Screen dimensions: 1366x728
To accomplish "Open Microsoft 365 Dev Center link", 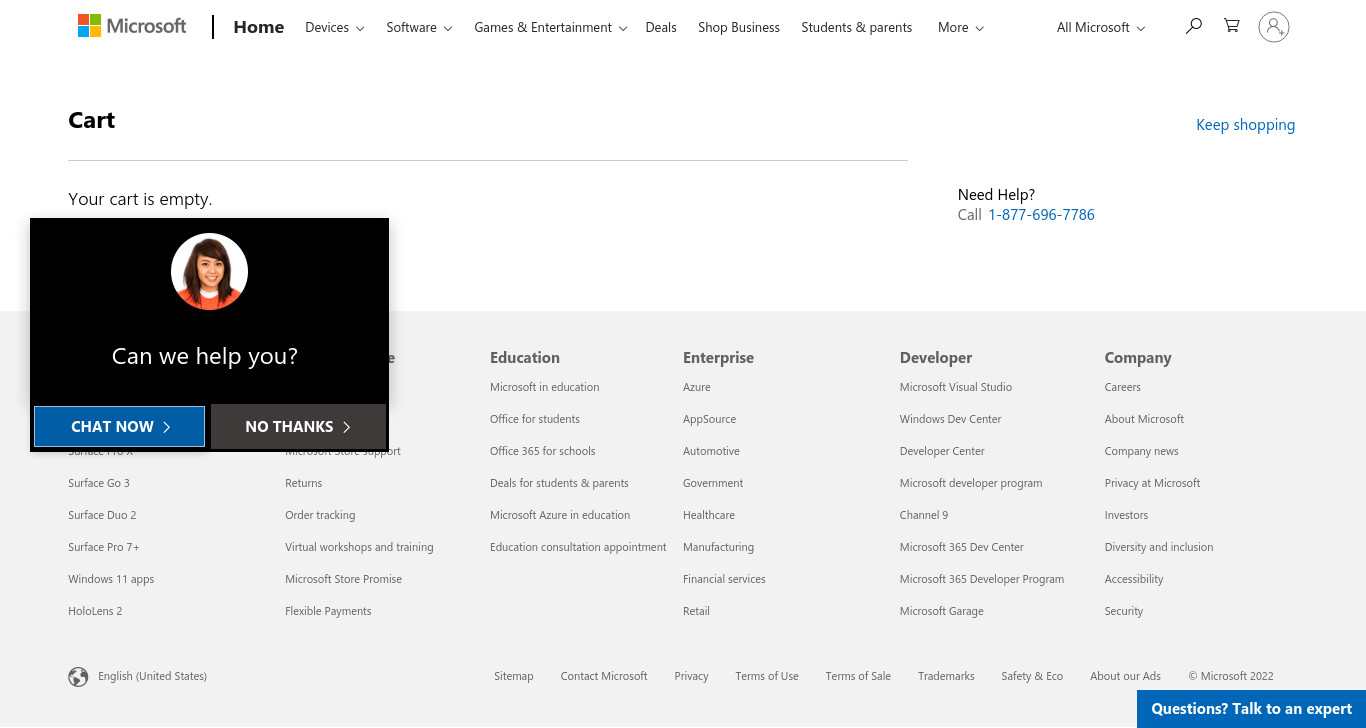I will tap(962, 547).
